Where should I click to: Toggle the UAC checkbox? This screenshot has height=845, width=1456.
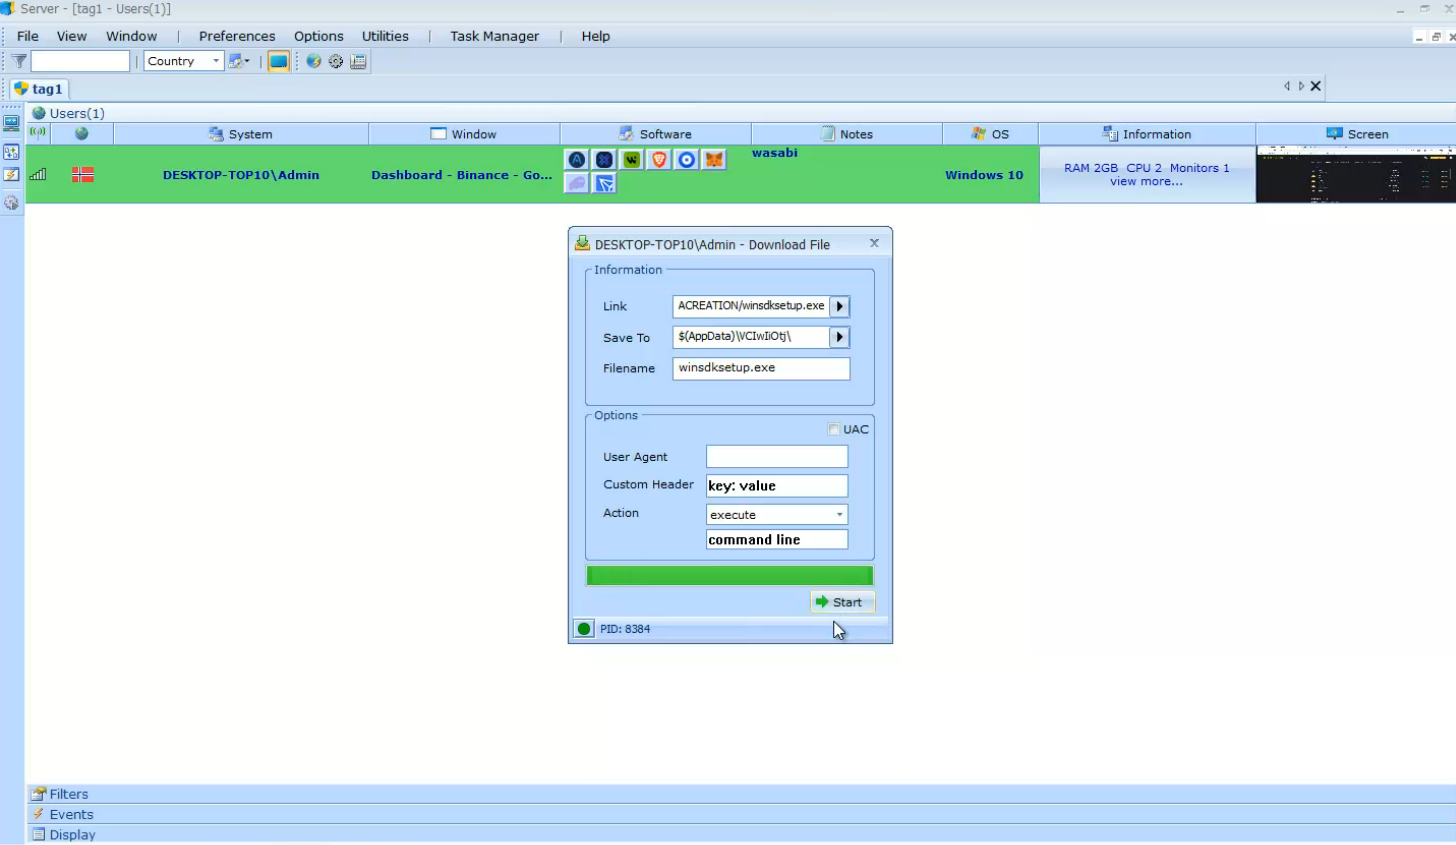(x=834, y=429)
